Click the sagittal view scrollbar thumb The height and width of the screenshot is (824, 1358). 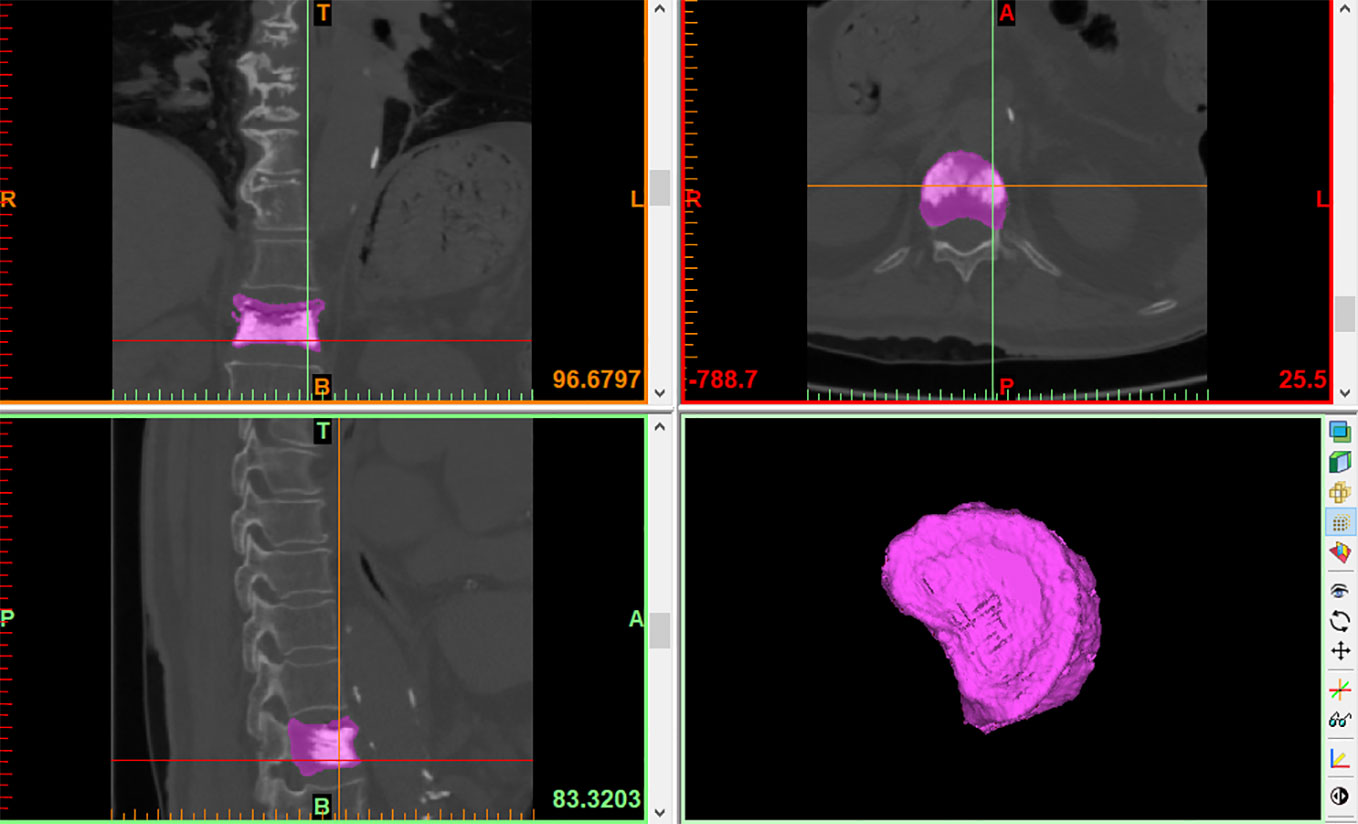(x=659, y=631)
